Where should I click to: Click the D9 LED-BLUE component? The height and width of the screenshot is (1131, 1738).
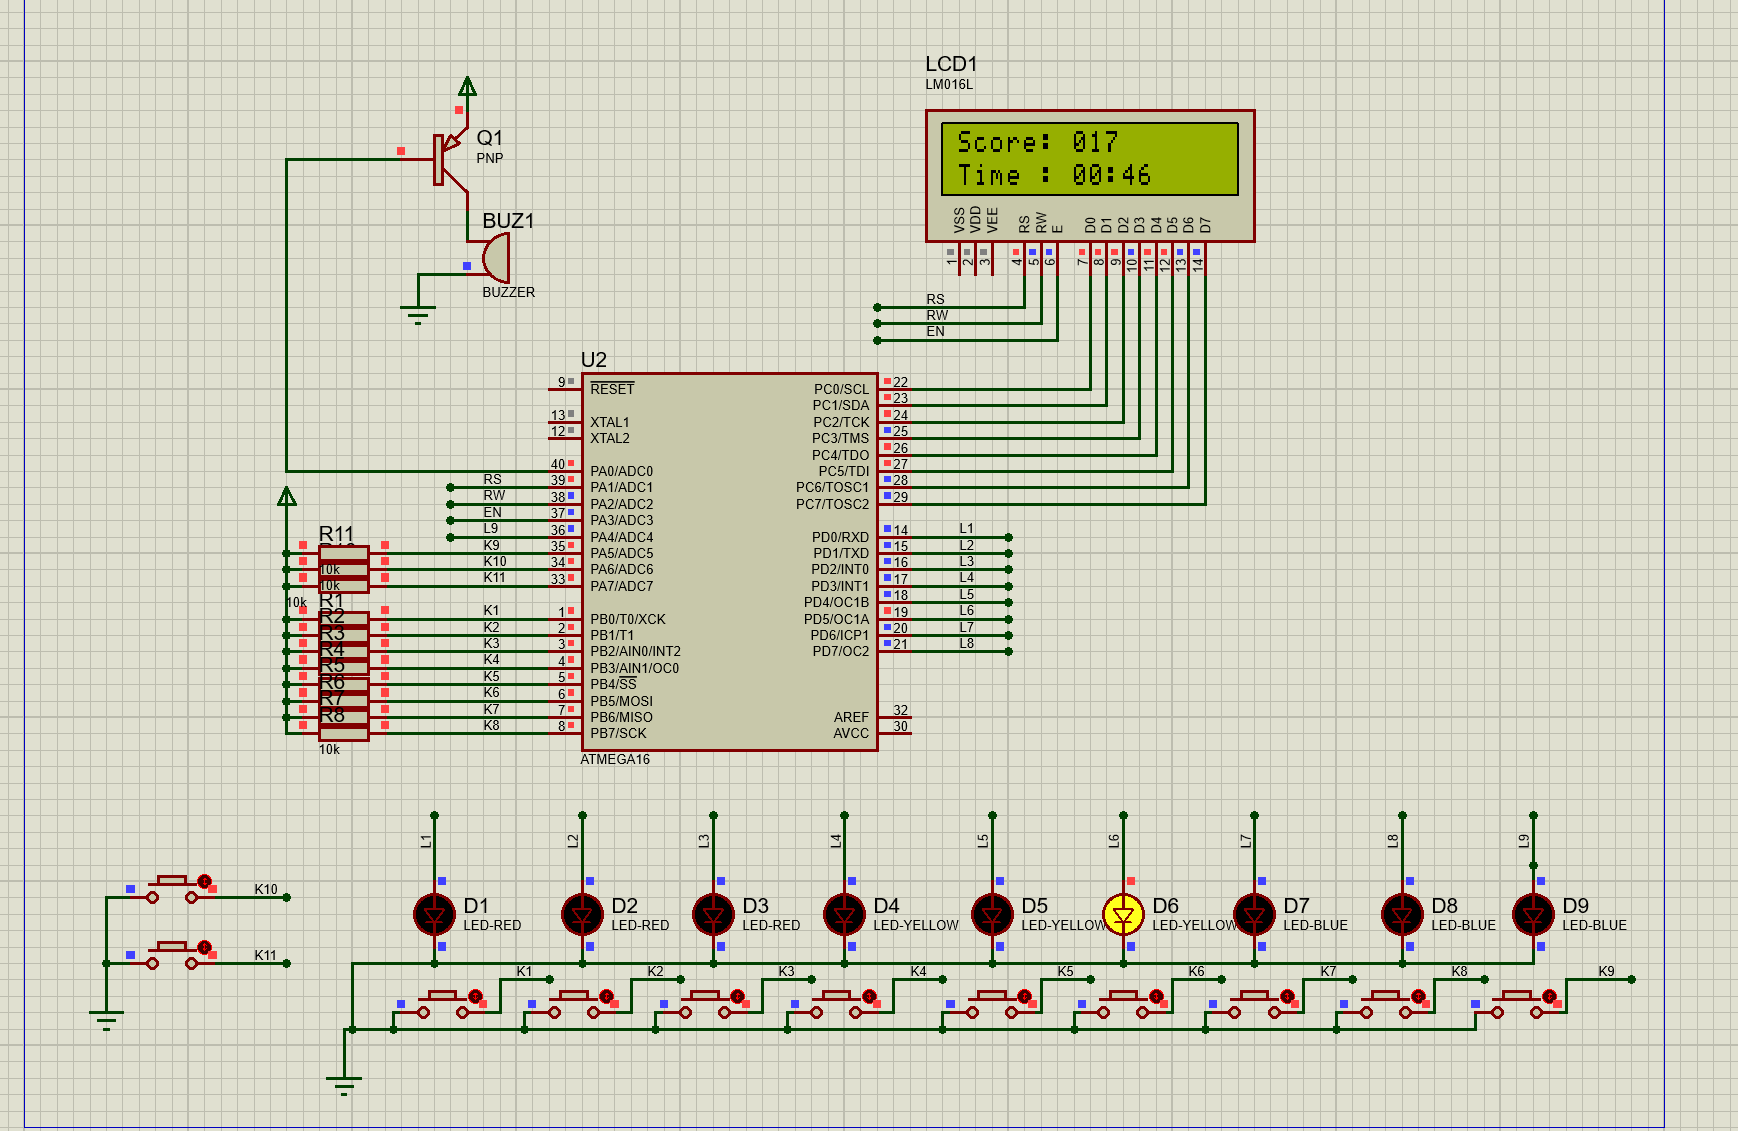click(1531, 913)
